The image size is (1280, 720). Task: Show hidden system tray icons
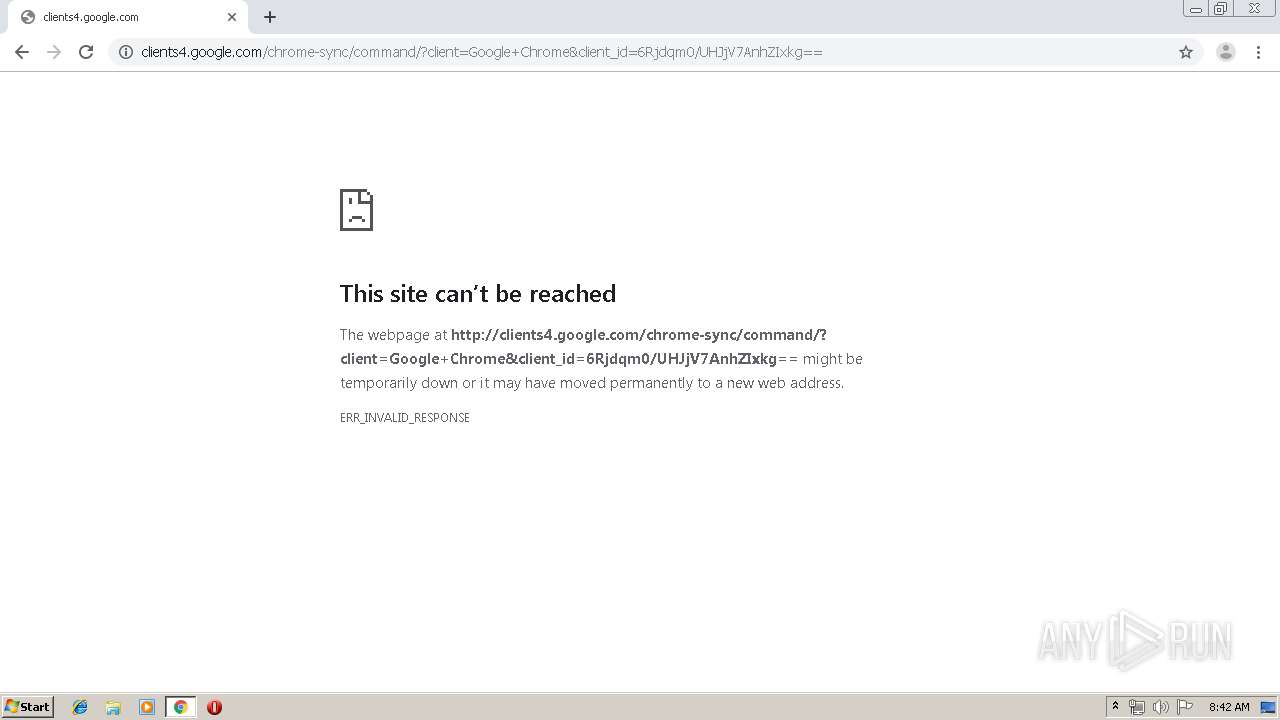(1115, 707)
